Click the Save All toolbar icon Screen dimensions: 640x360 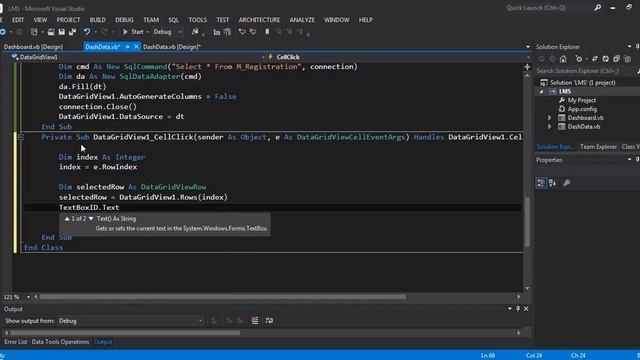tap(72, 32)
